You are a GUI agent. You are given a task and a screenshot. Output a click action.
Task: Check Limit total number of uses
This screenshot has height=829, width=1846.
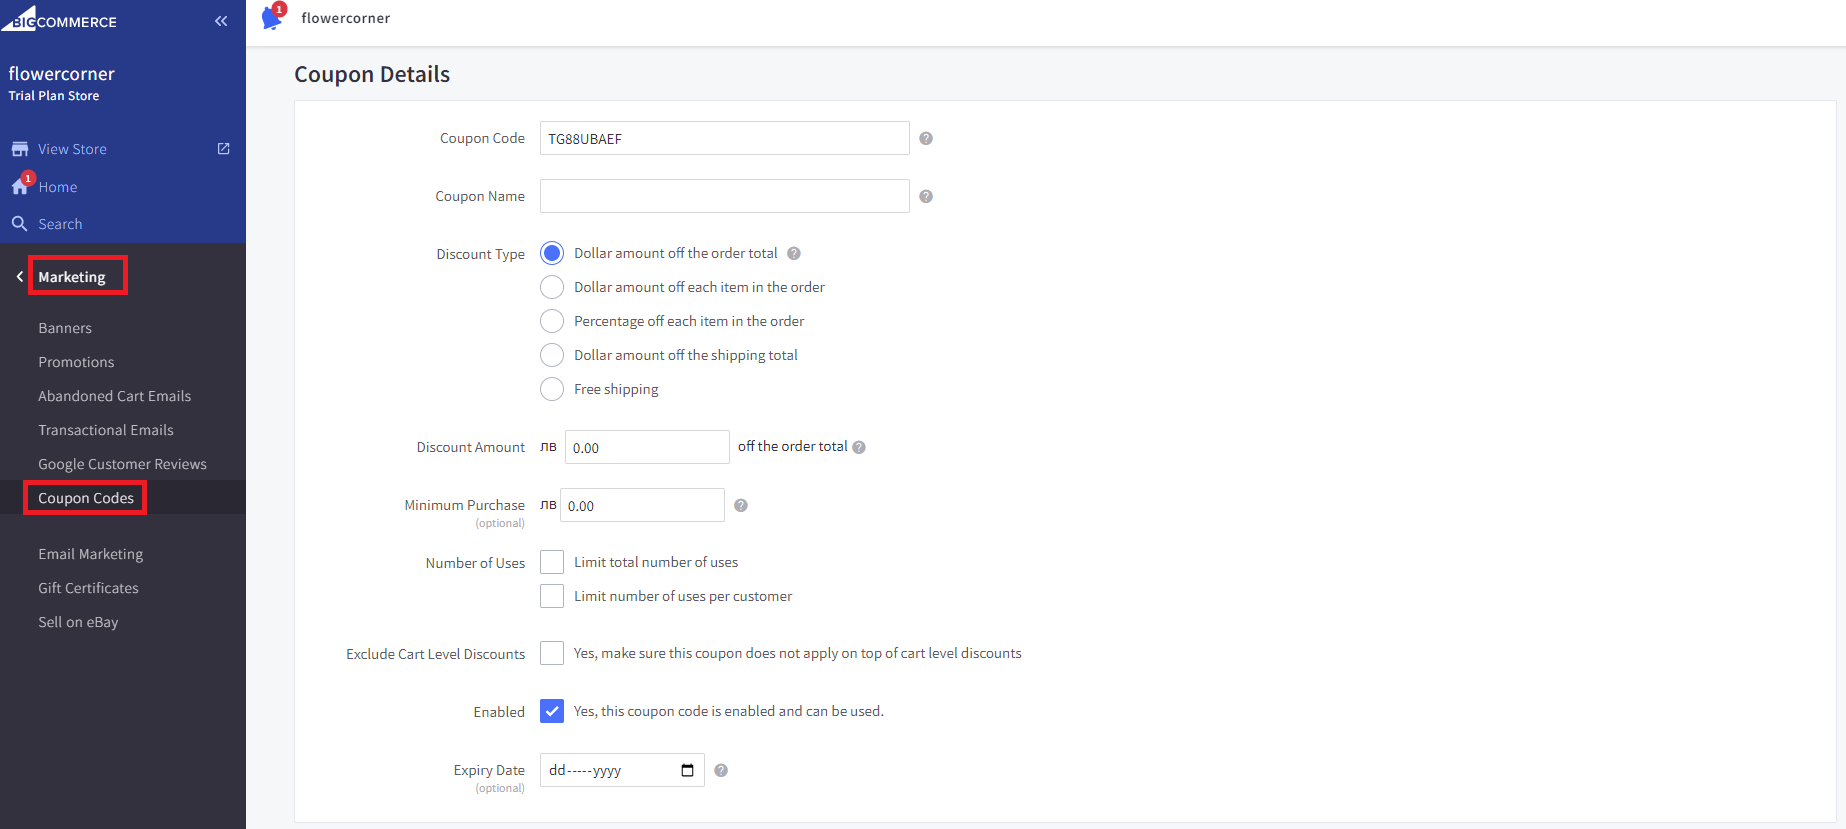click(x=552, y=562)
